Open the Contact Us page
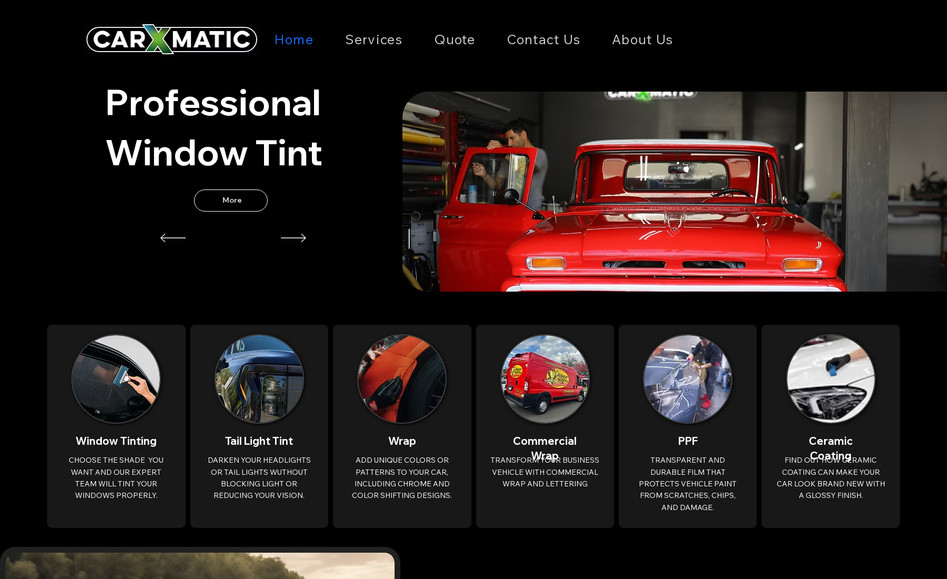This screenshot has width=947, height=579. 543,40
